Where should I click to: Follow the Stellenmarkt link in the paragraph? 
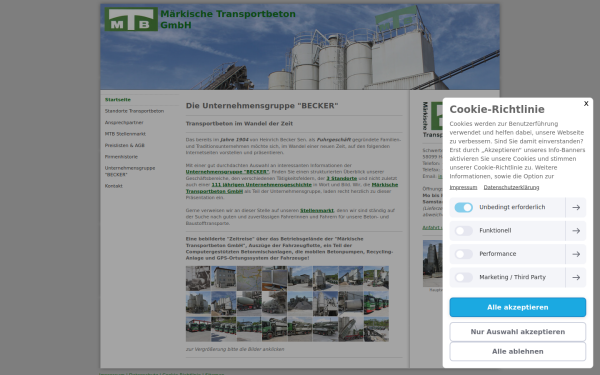point(317,210)
